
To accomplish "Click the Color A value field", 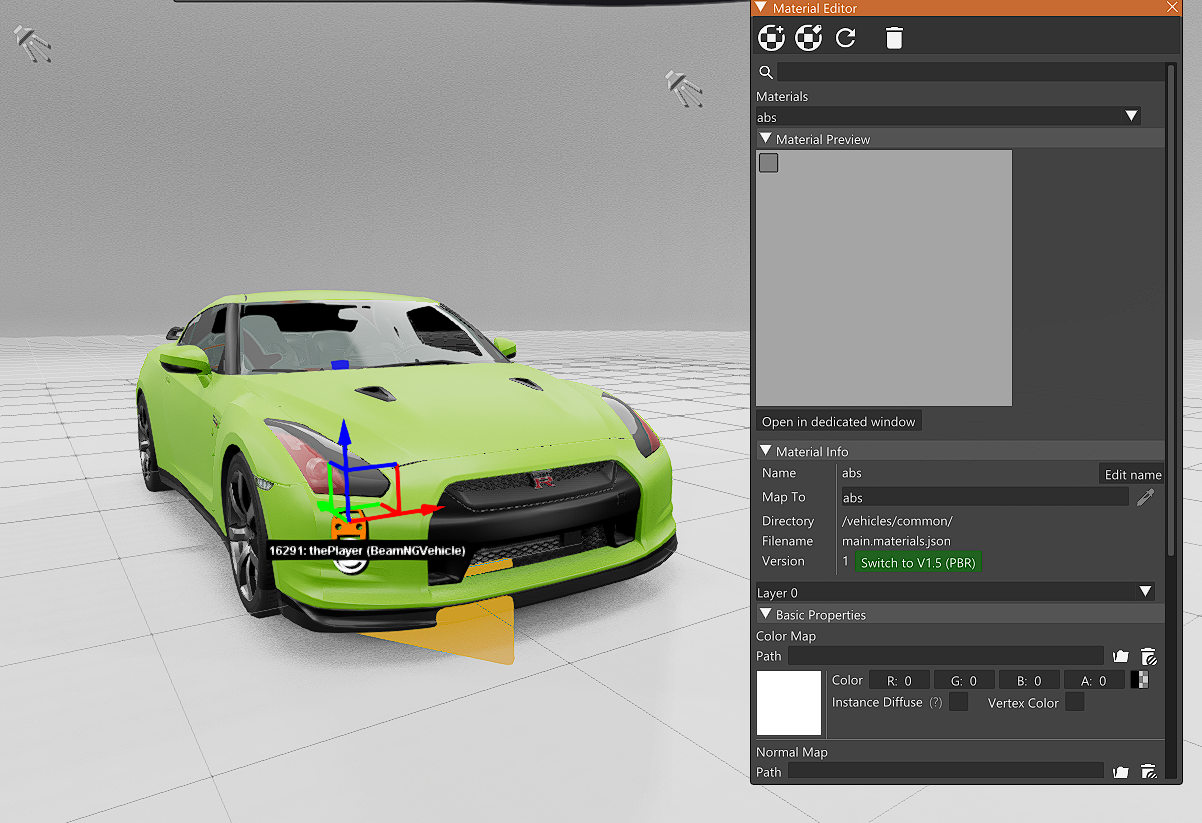I will pyautogui.click(x=1094, y=680).
